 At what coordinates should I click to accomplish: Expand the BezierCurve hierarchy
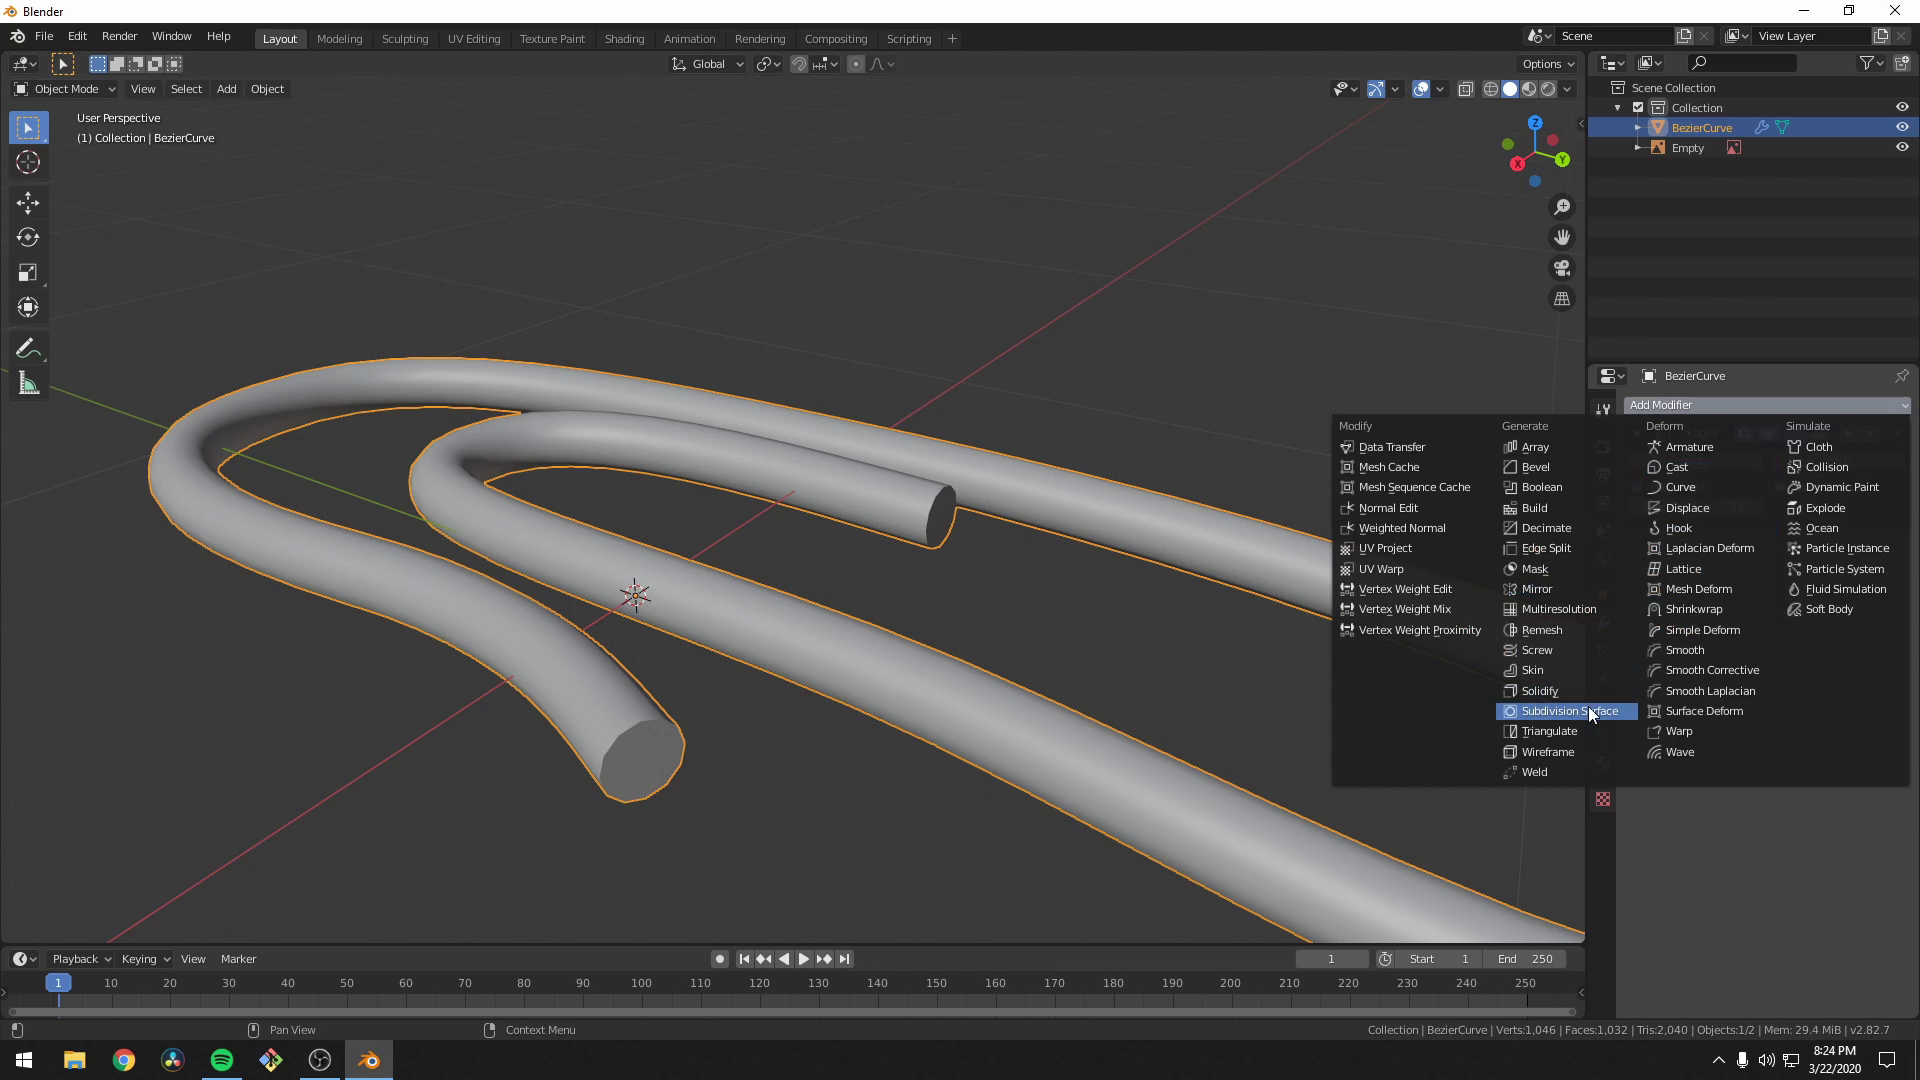pyautogui.click(x=1637, y=127)
